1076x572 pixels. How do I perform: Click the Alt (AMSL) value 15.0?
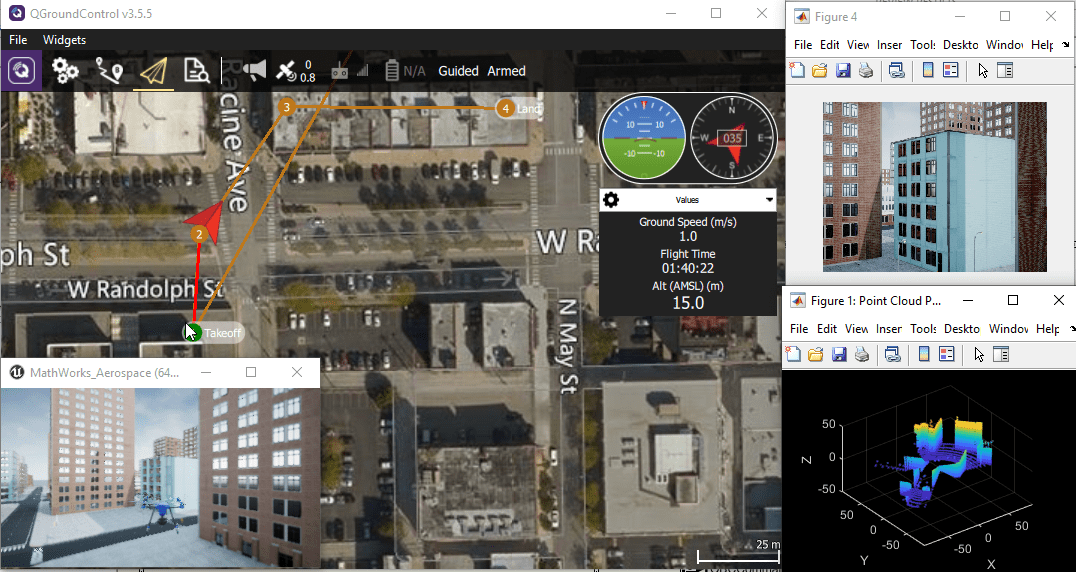pyautogui.click(x=688, y=302)
